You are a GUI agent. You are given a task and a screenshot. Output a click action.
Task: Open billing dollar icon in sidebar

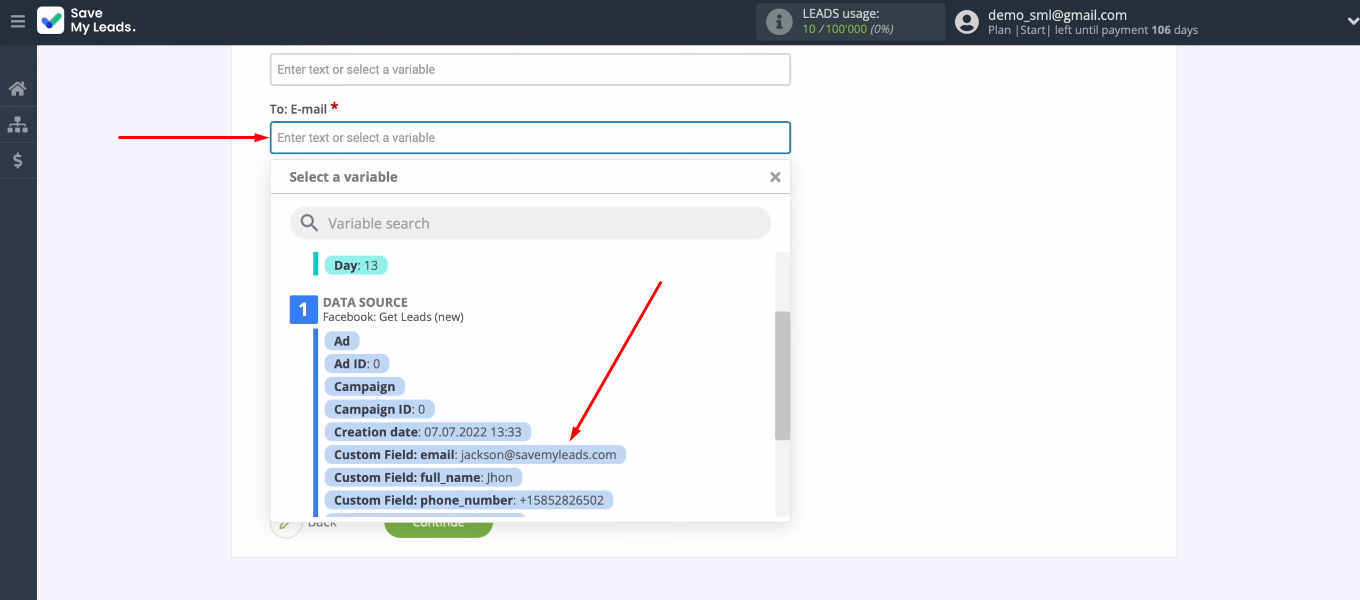click(x=18, y=160)
